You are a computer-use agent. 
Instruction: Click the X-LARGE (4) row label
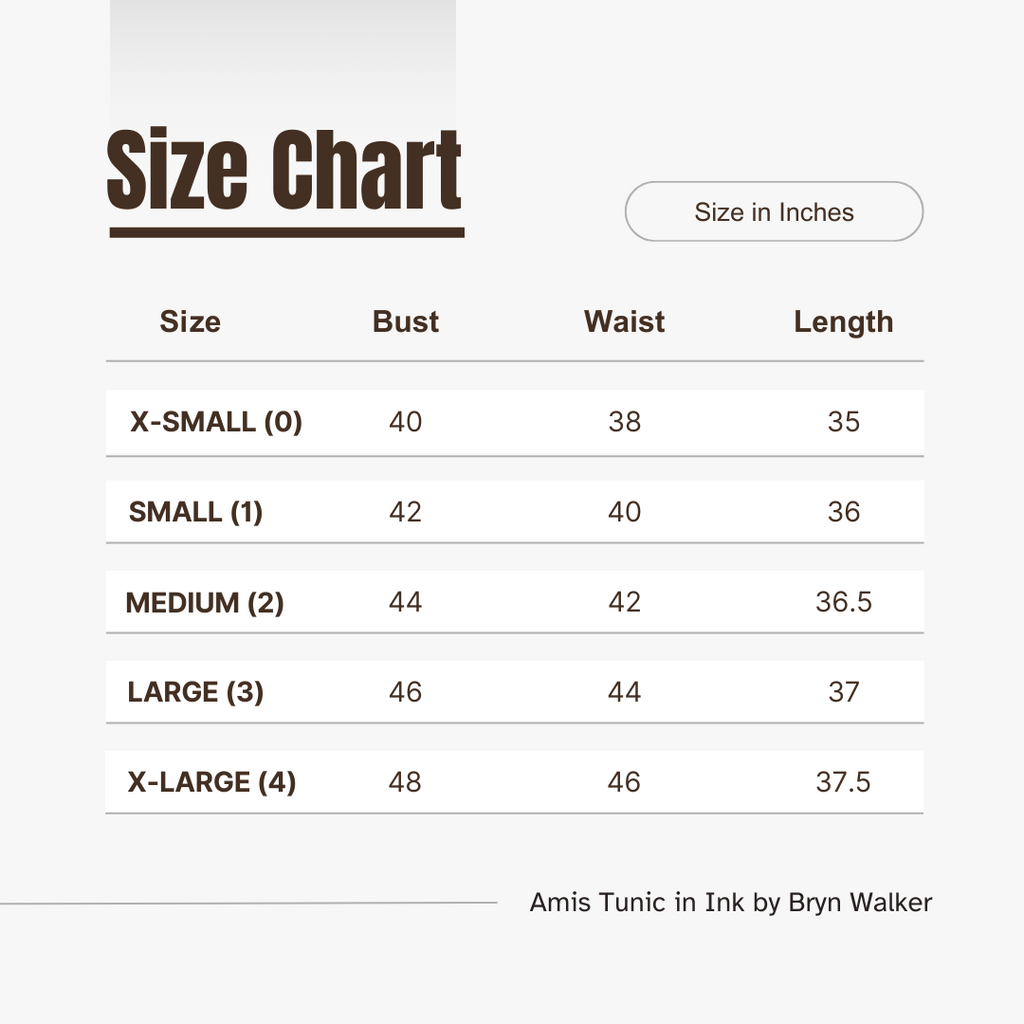click(x=212, y=782)
